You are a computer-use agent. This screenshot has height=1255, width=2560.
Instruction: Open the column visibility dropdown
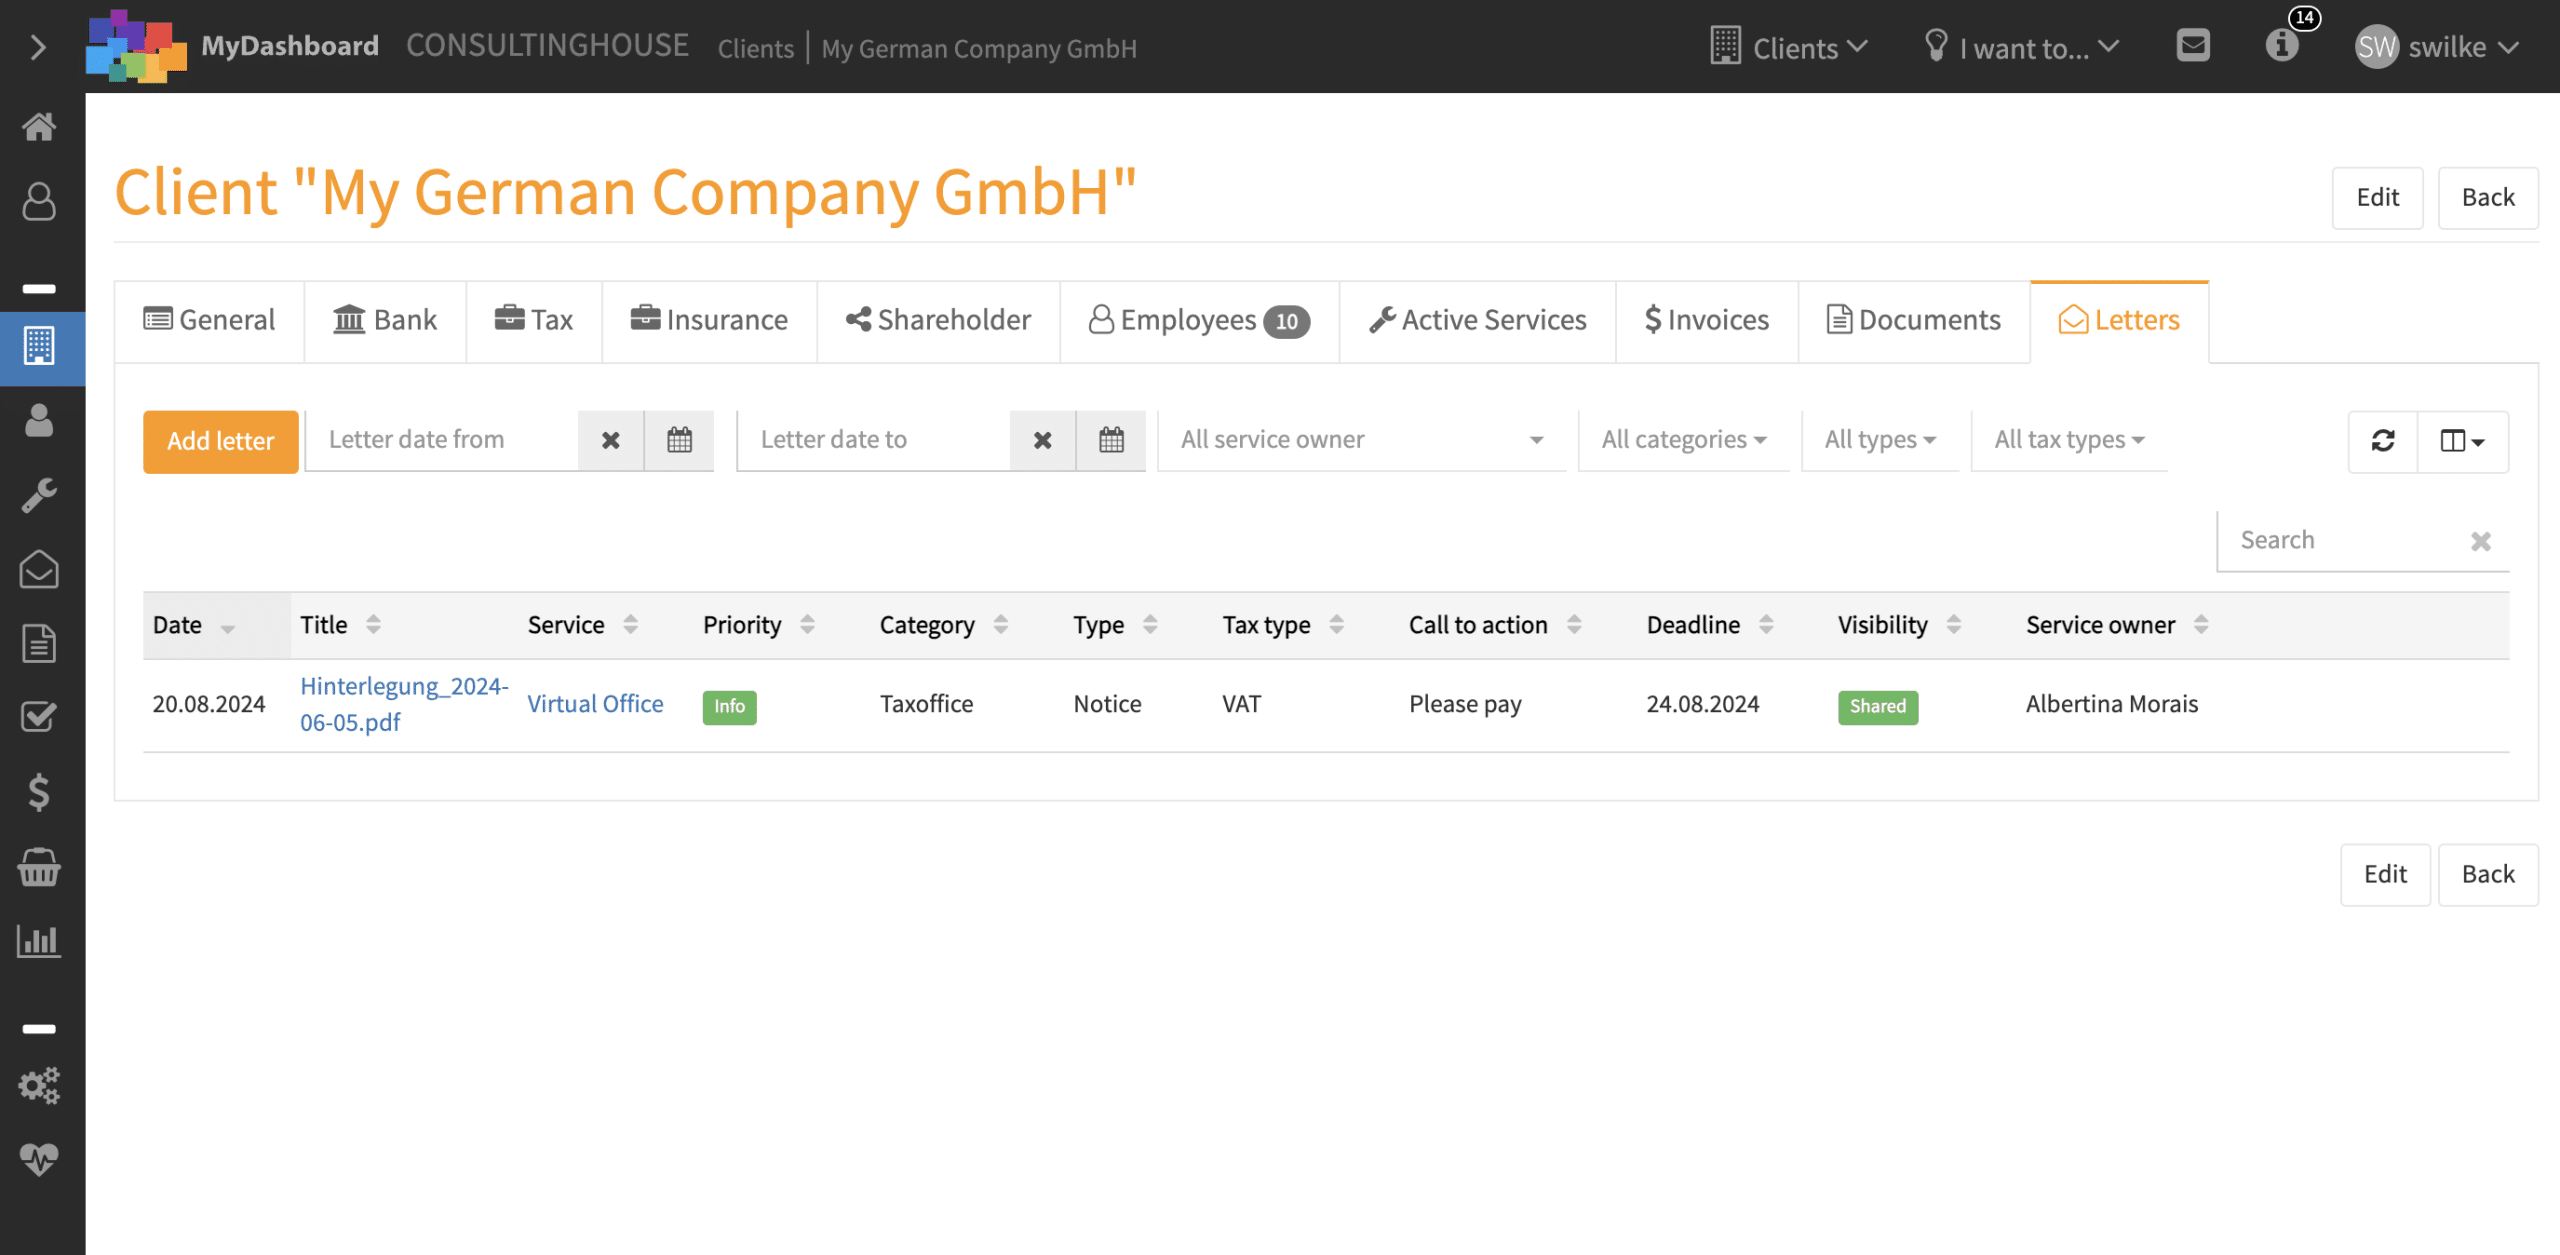(2462, 441)
